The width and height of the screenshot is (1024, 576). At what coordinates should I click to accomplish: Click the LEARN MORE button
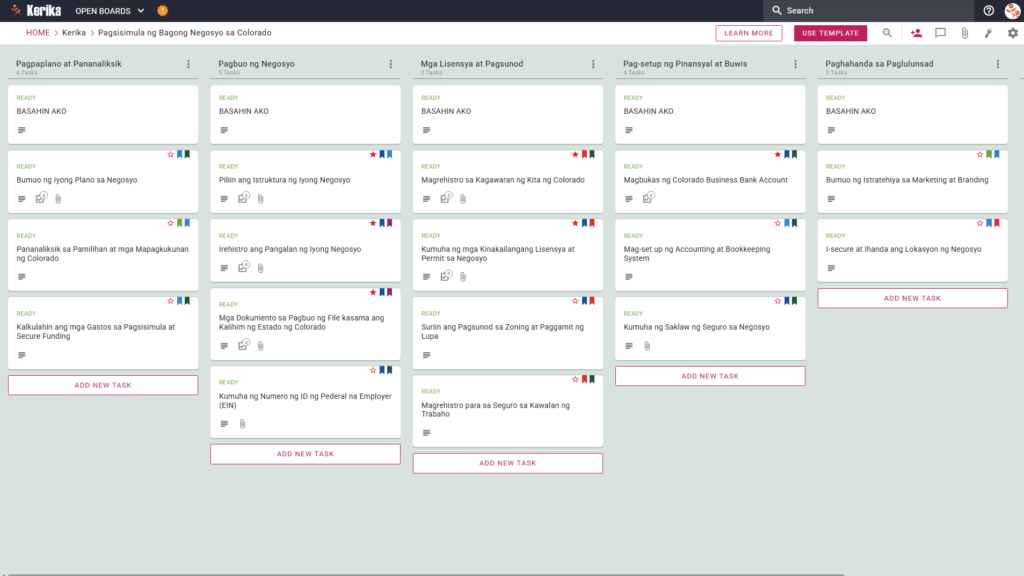click(x=748, y=33)
